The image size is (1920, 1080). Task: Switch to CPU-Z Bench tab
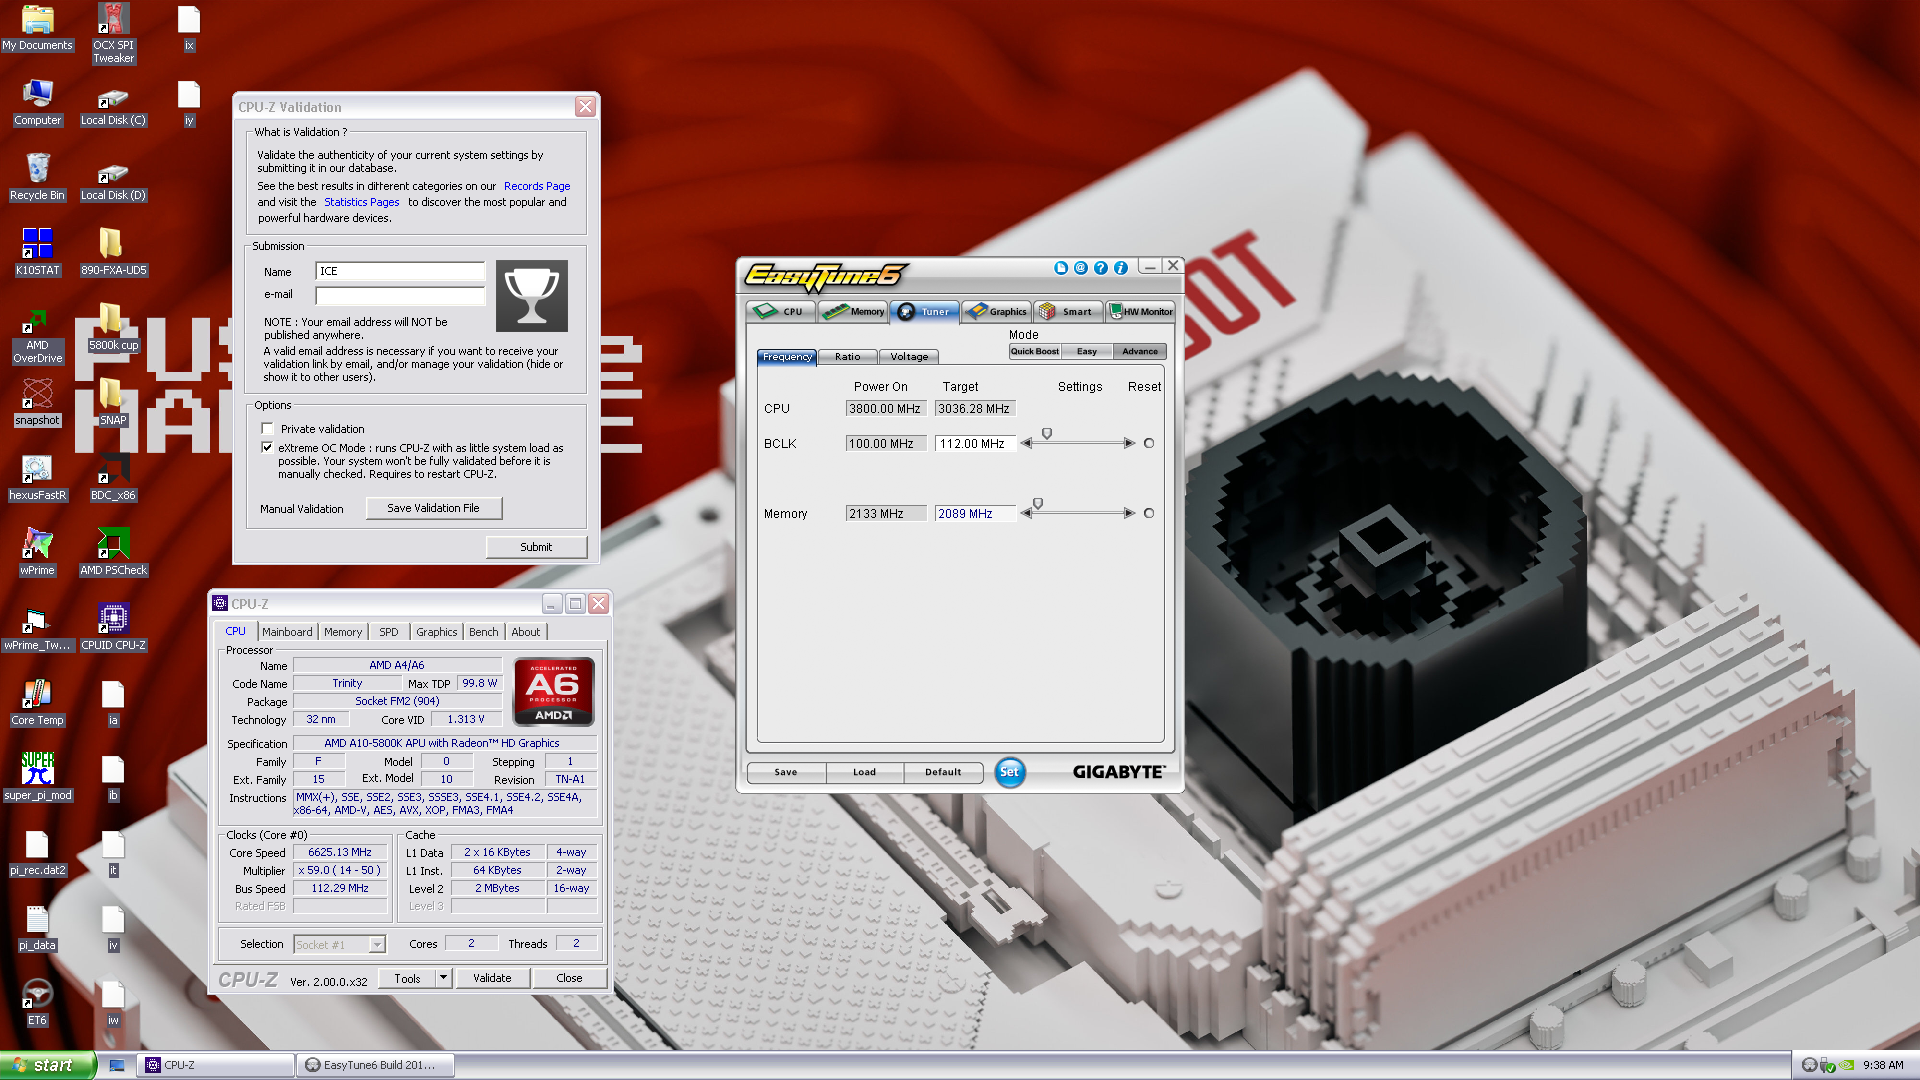(483, 632)
